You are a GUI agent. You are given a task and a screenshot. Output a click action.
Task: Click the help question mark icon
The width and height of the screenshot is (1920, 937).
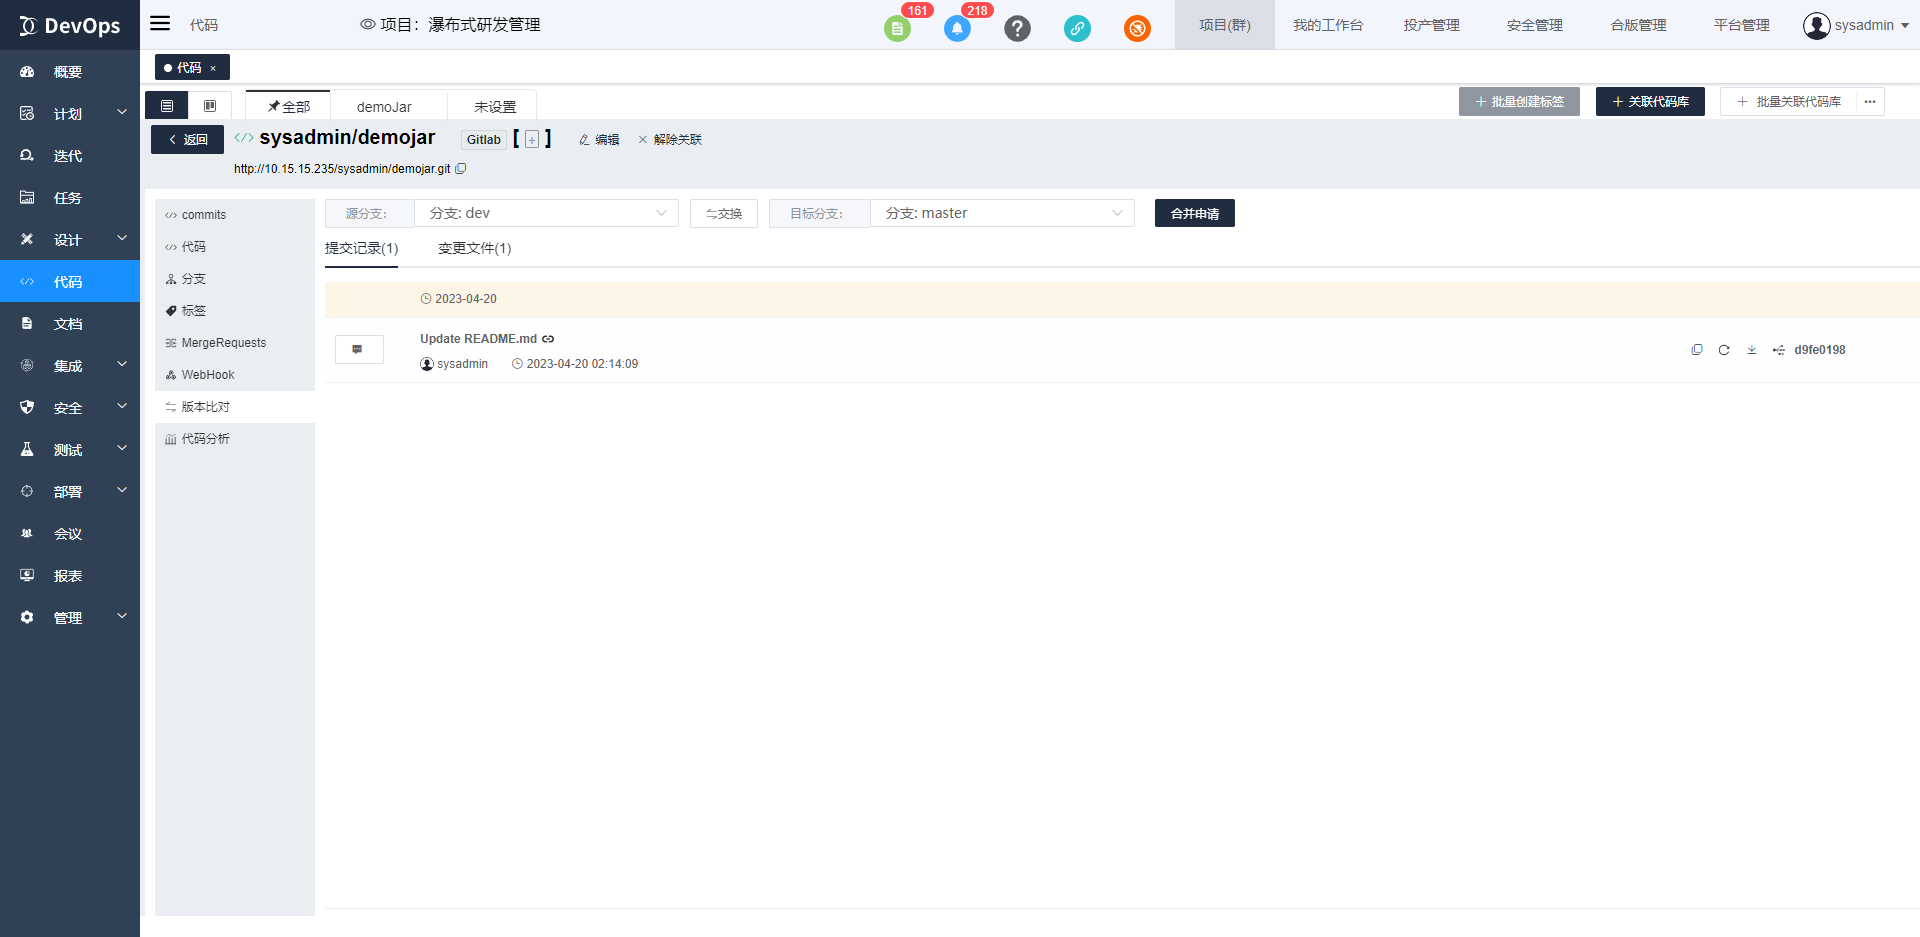(x=1017, y=28)
